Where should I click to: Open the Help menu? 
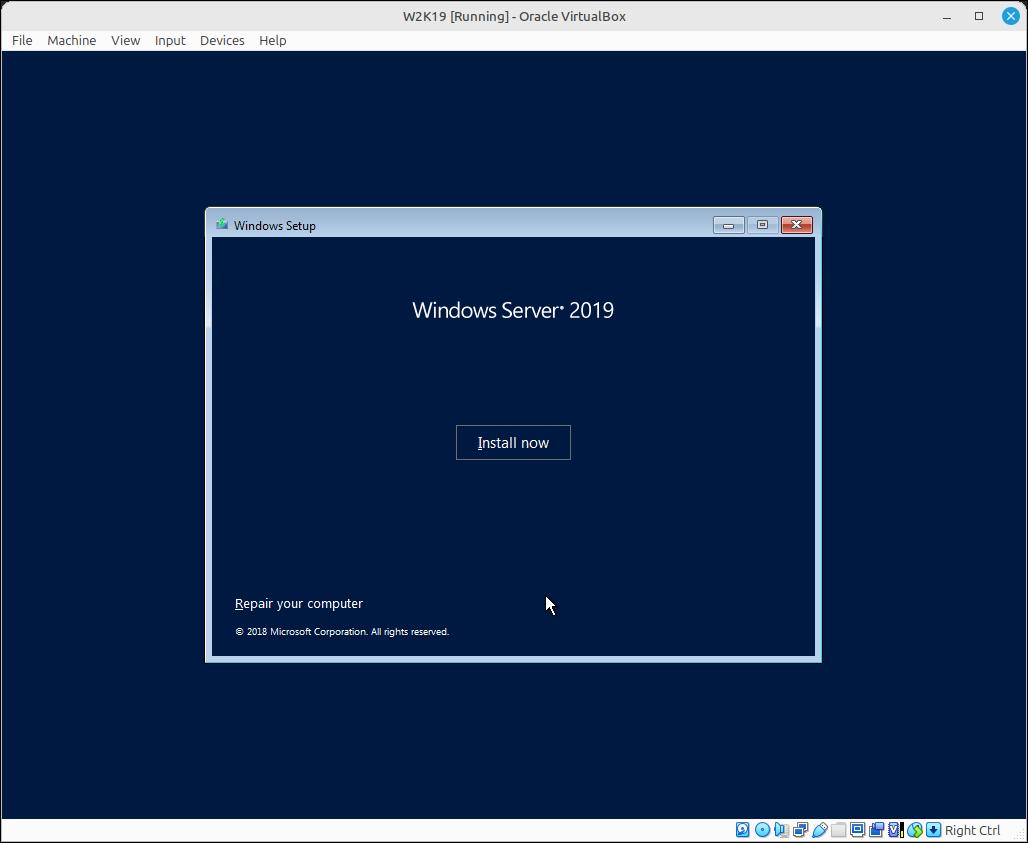(x=273, y=41)
